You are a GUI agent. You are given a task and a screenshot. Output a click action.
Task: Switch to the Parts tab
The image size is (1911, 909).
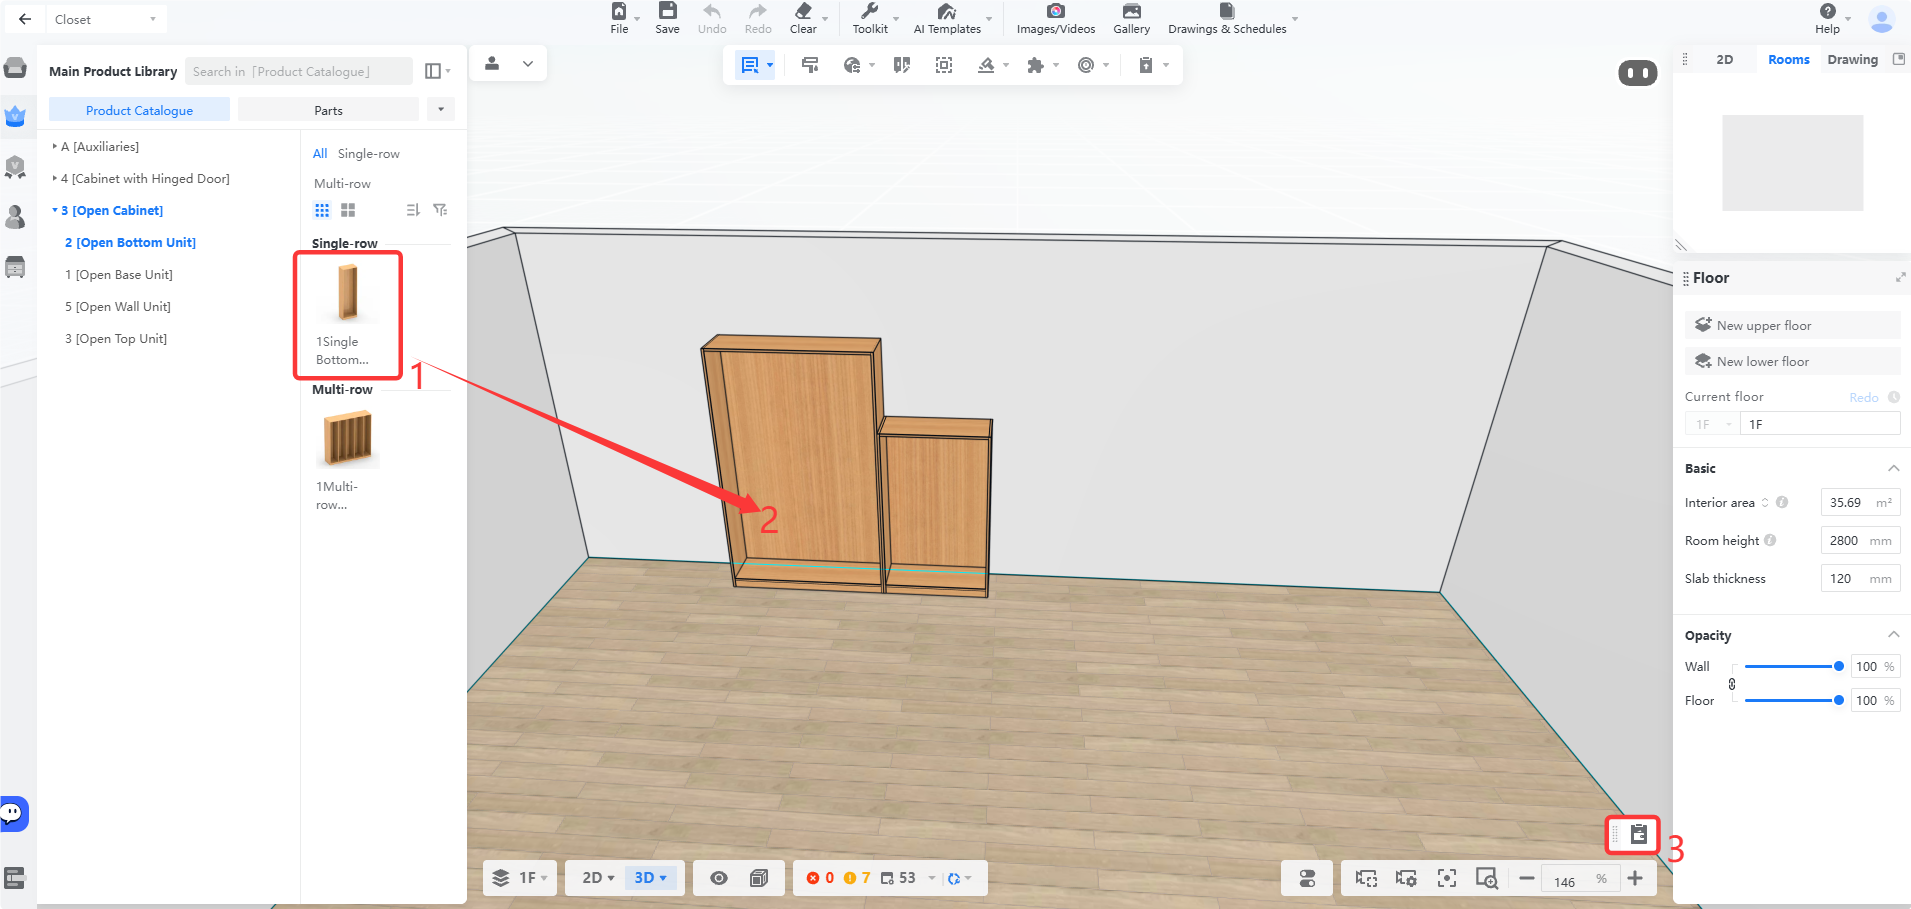328,110
